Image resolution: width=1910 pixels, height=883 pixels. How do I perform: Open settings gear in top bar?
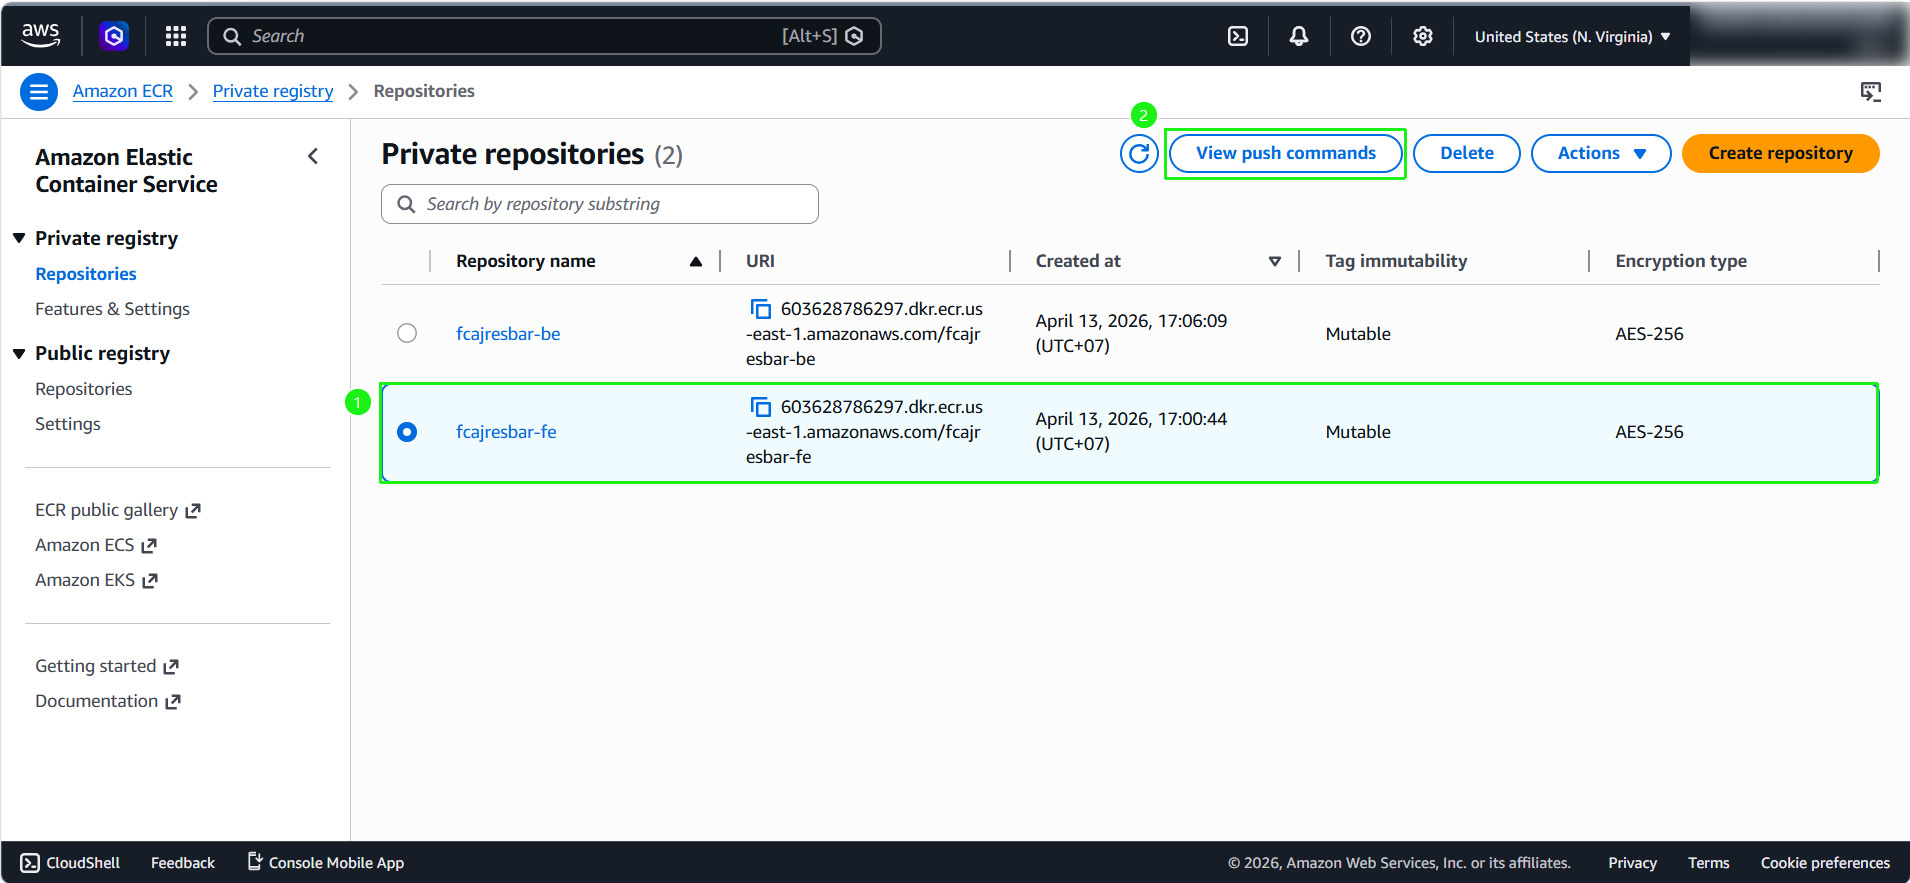pos(1423,36)
